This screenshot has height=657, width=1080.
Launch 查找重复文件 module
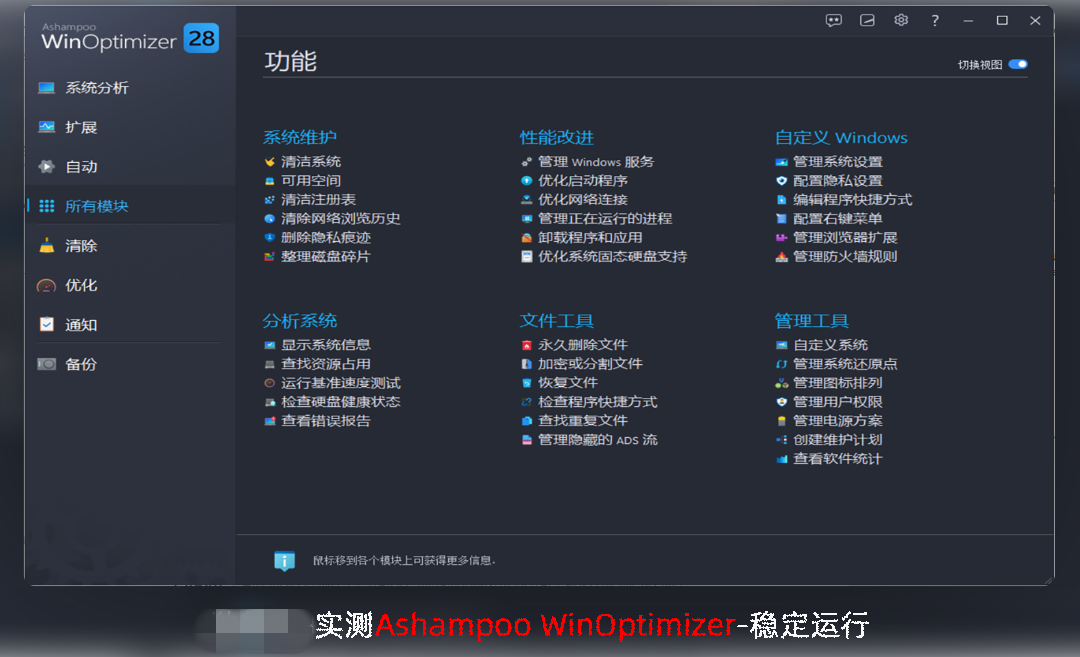[583, 421]
